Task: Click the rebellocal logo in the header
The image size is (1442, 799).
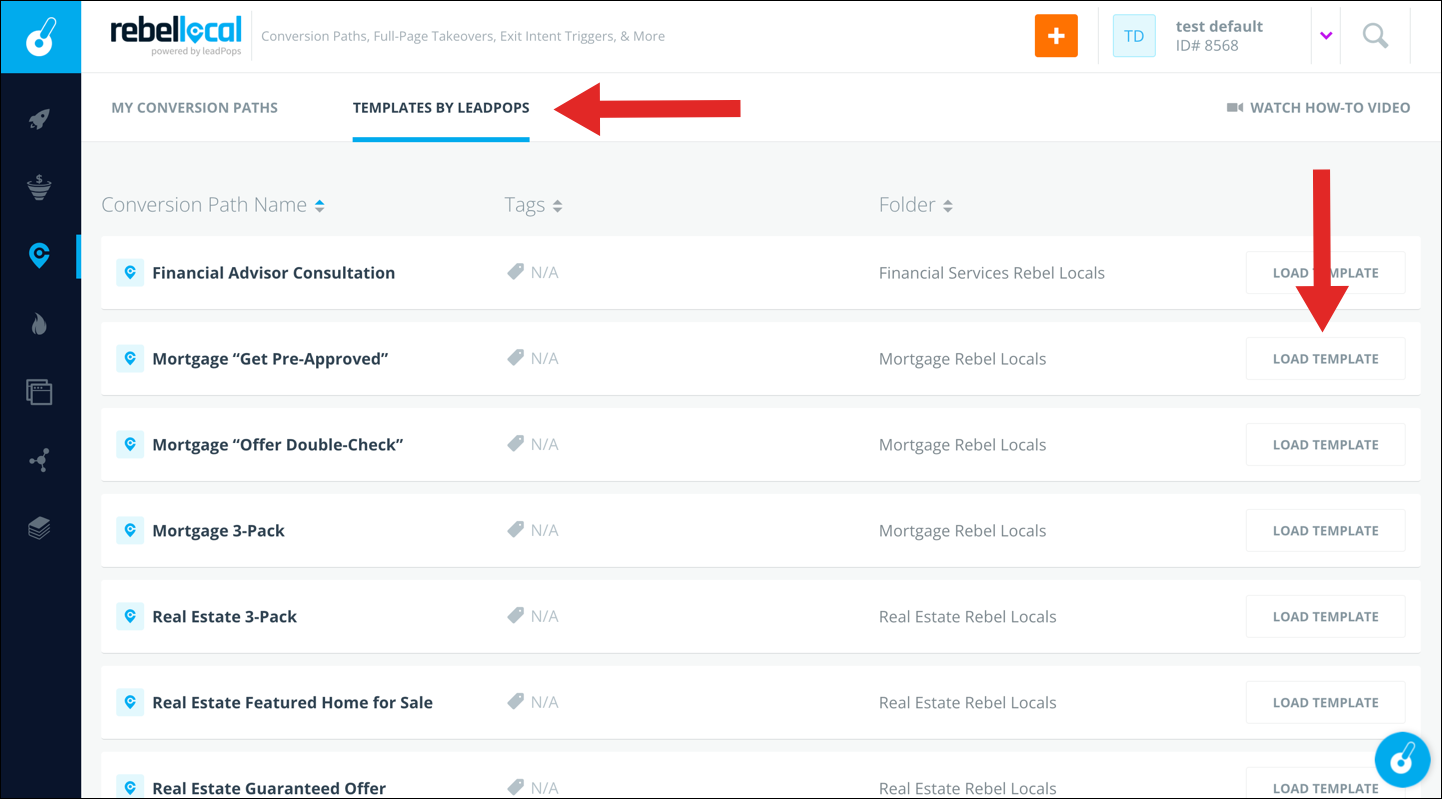Action: click(176, 35)
